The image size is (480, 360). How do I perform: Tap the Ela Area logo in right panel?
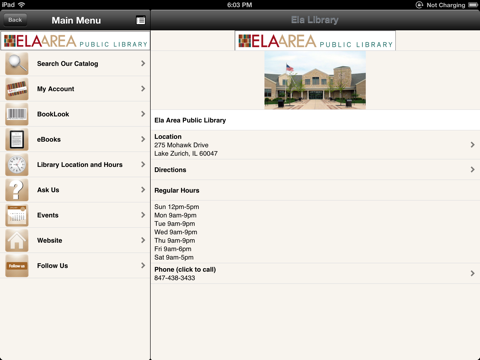click(315, 41)
